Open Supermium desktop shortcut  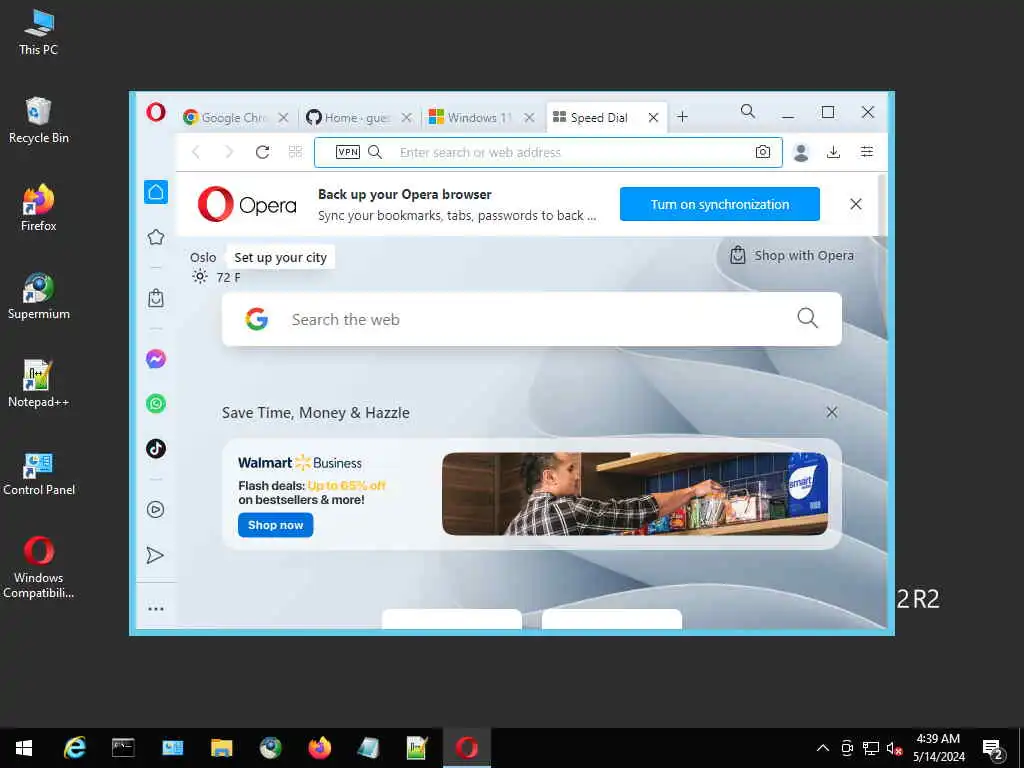point(39,296)
